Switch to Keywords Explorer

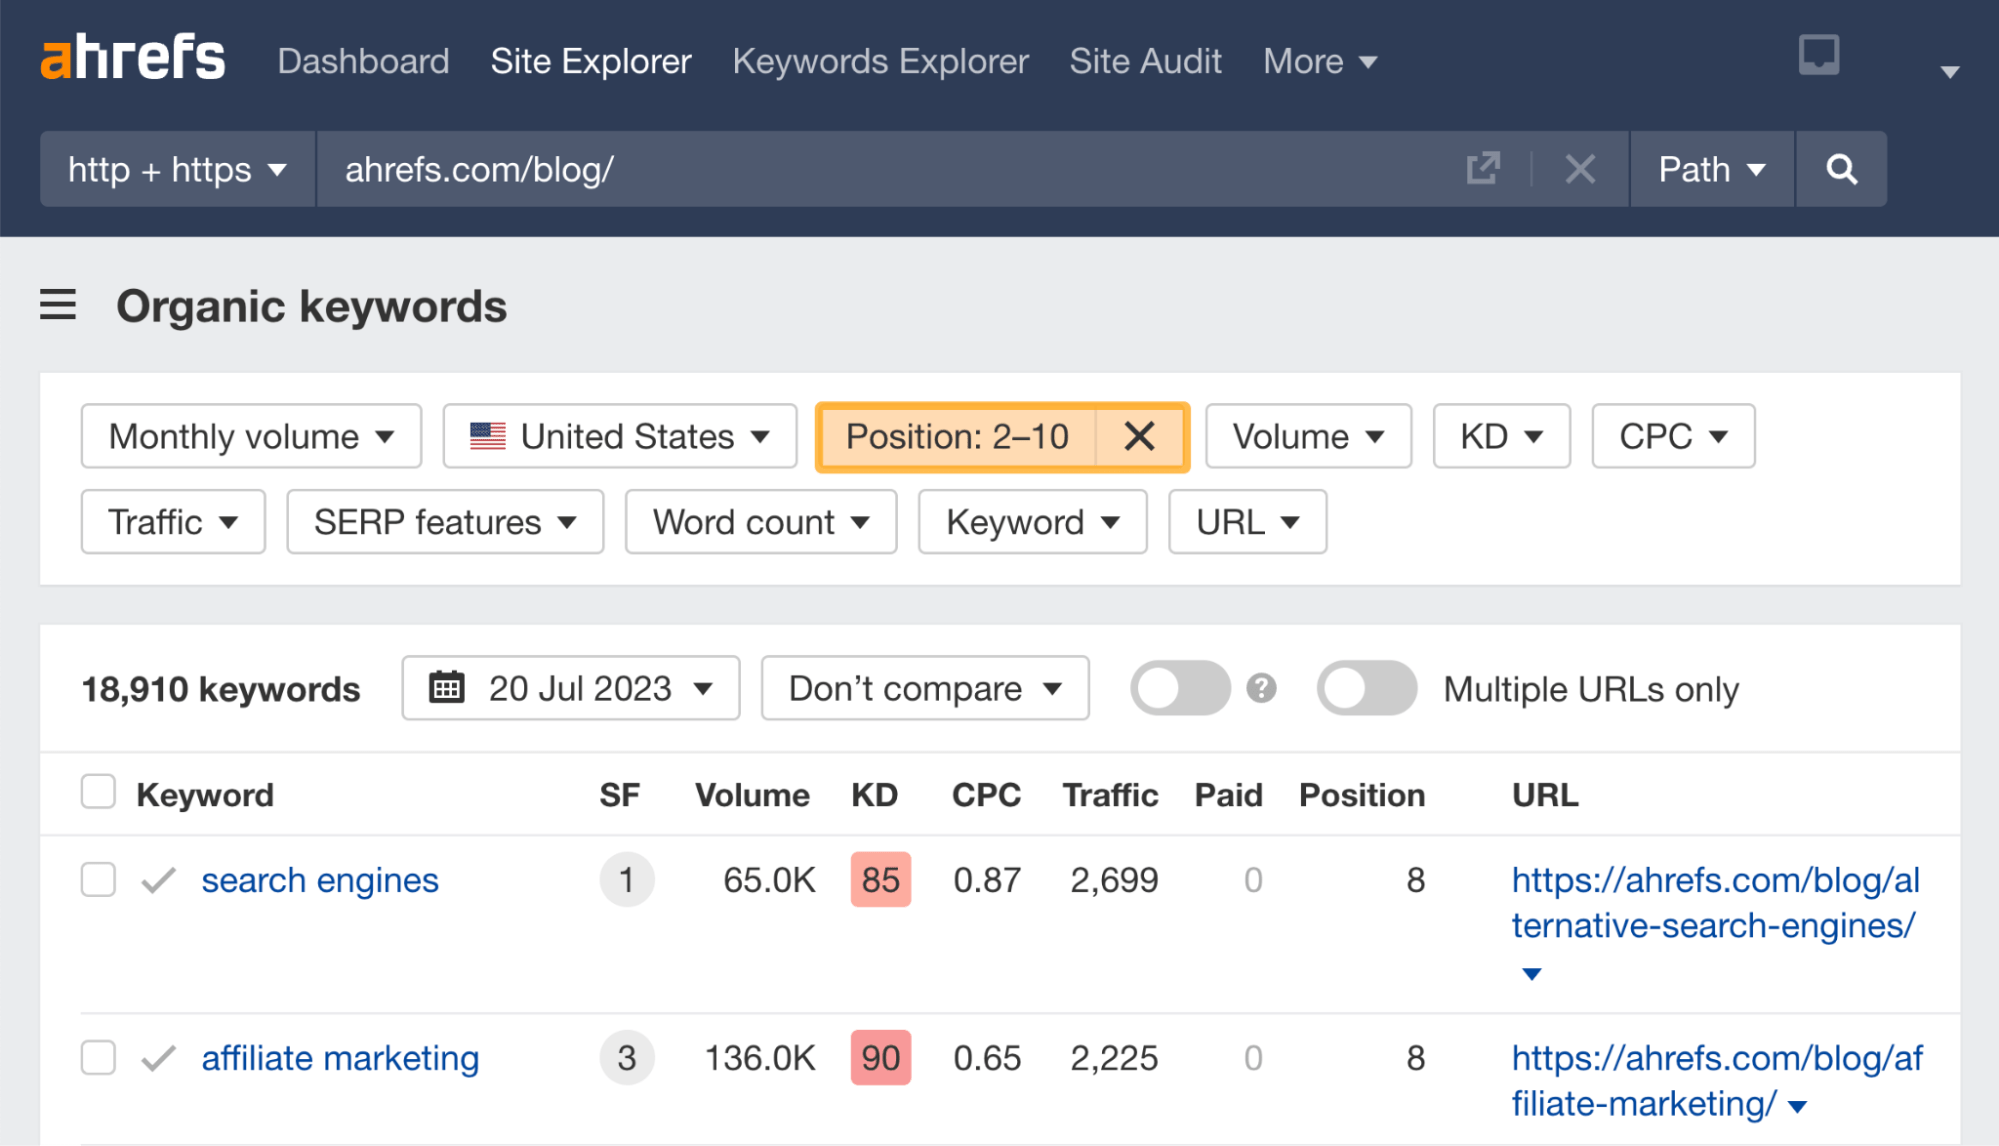click(x=880, y=61)
